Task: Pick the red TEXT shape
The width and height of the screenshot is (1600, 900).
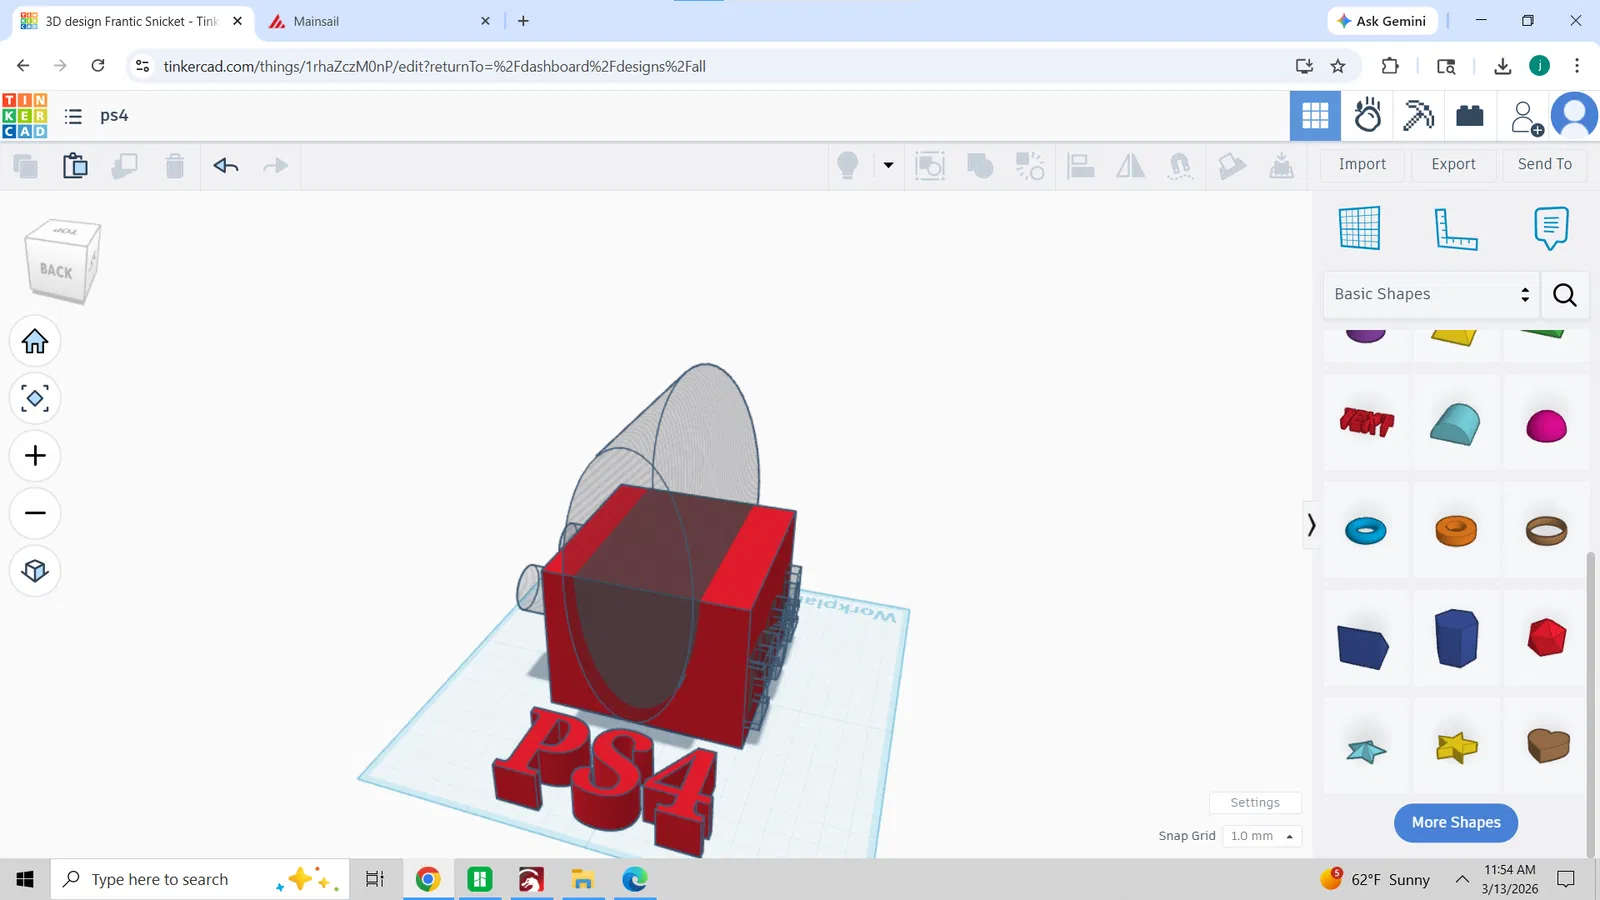Action: [x=1366, y=422]
